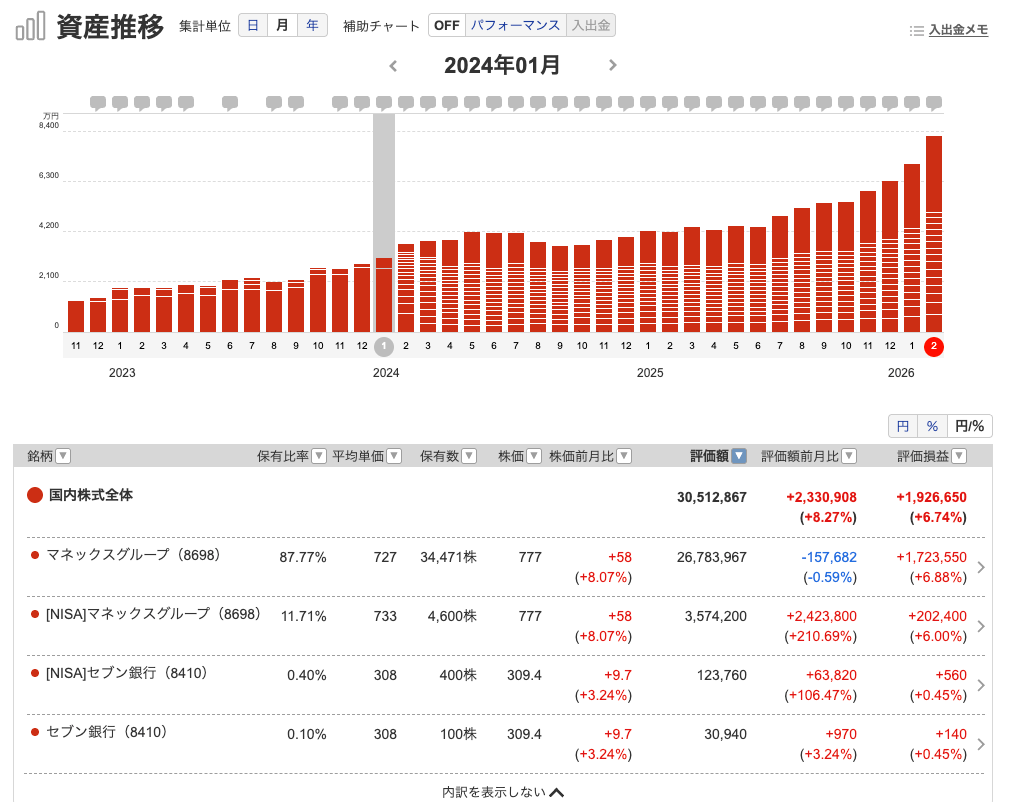Click the red dot beside 国内株式全体
Image resolution: width=1016 pixels, height=802 pixels.
pyautogui.click(x=33, y=494)
